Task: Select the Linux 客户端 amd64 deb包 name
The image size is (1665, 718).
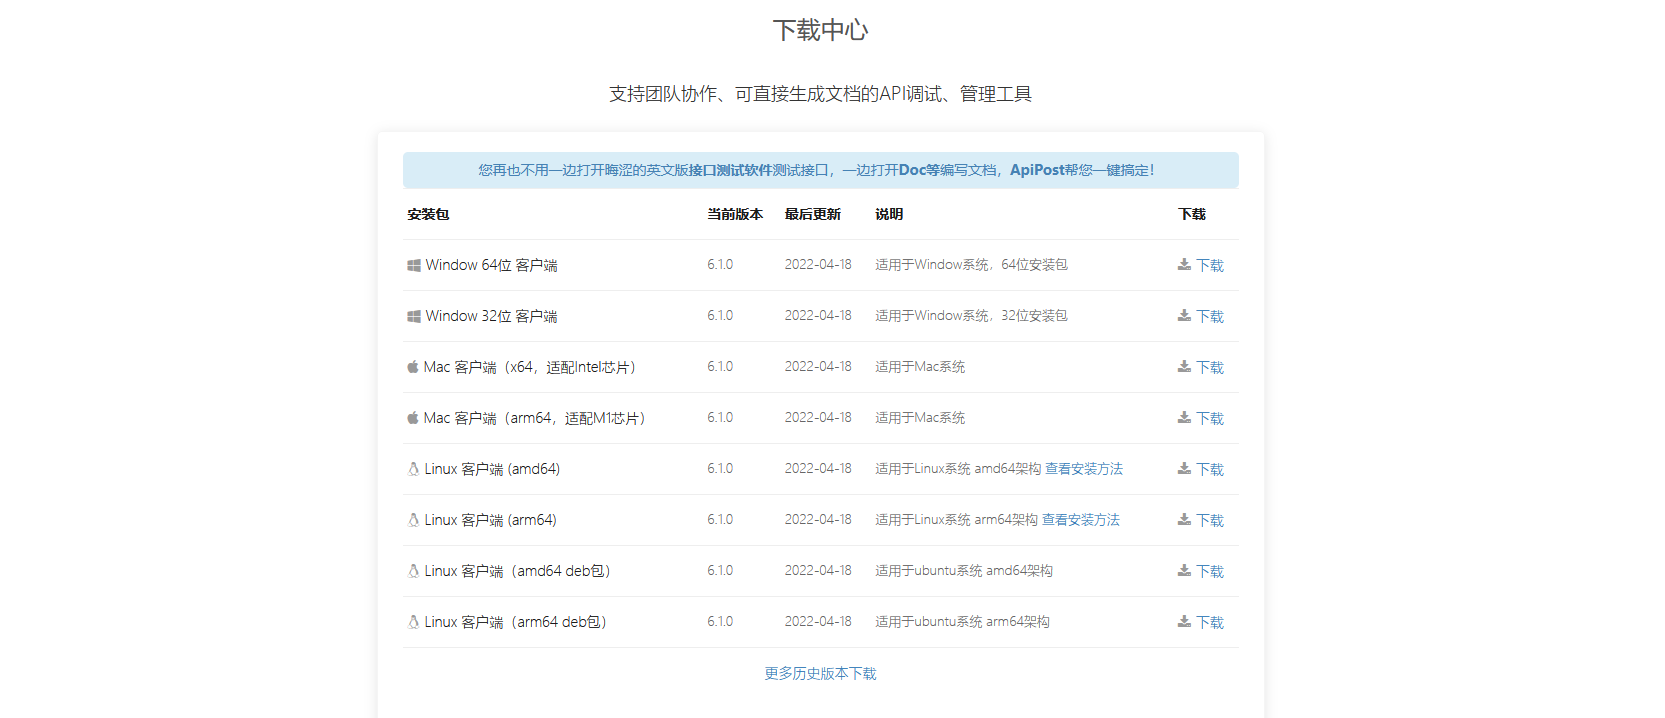Action: click(x=519, y=571)
